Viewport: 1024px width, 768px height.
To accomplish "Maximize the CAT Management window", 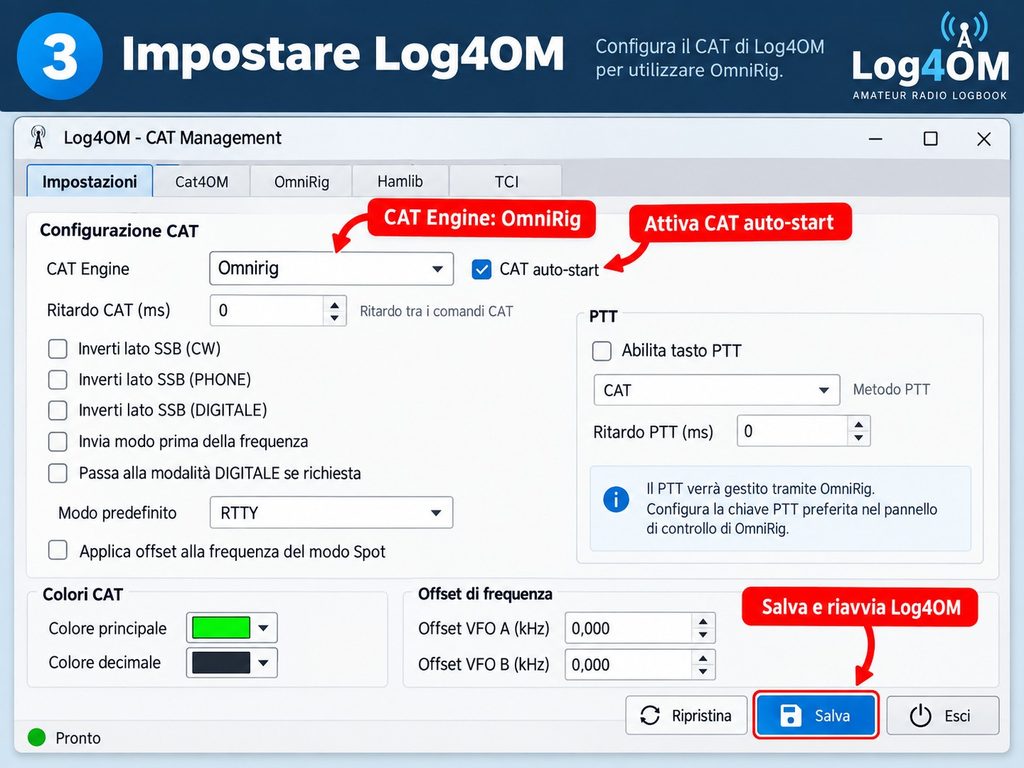I will click(931, 138).
